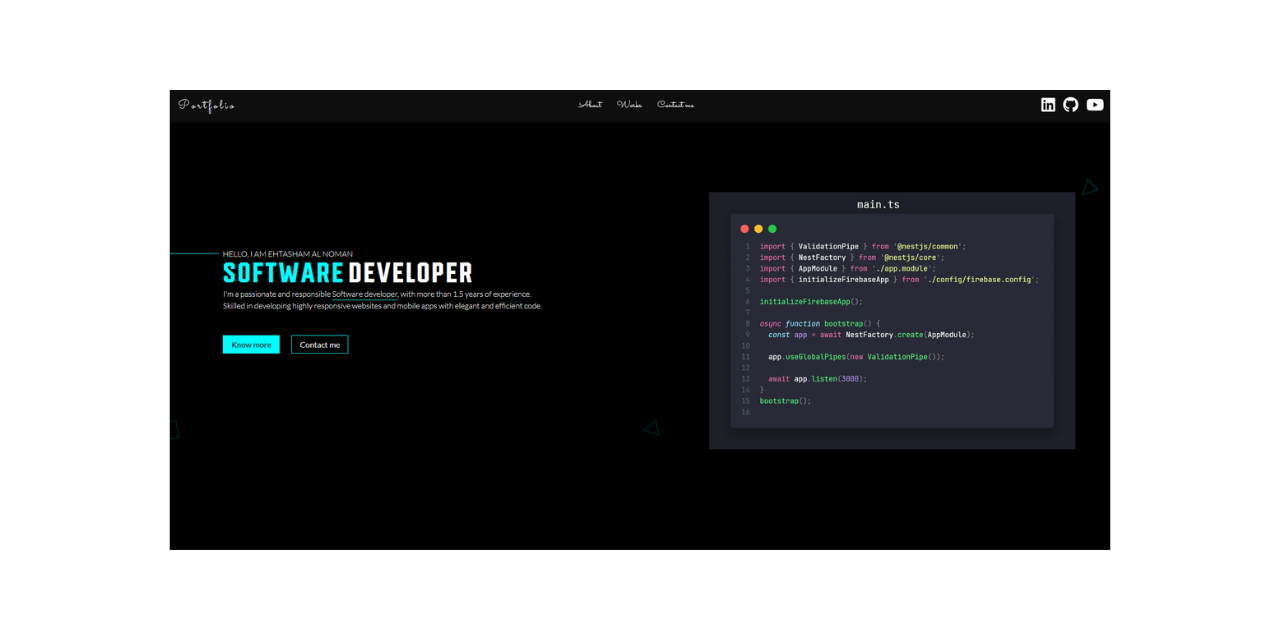Click the Contact me outlined button
Image resolution: width=1280 pixels, height=640 pixels.
320,344
